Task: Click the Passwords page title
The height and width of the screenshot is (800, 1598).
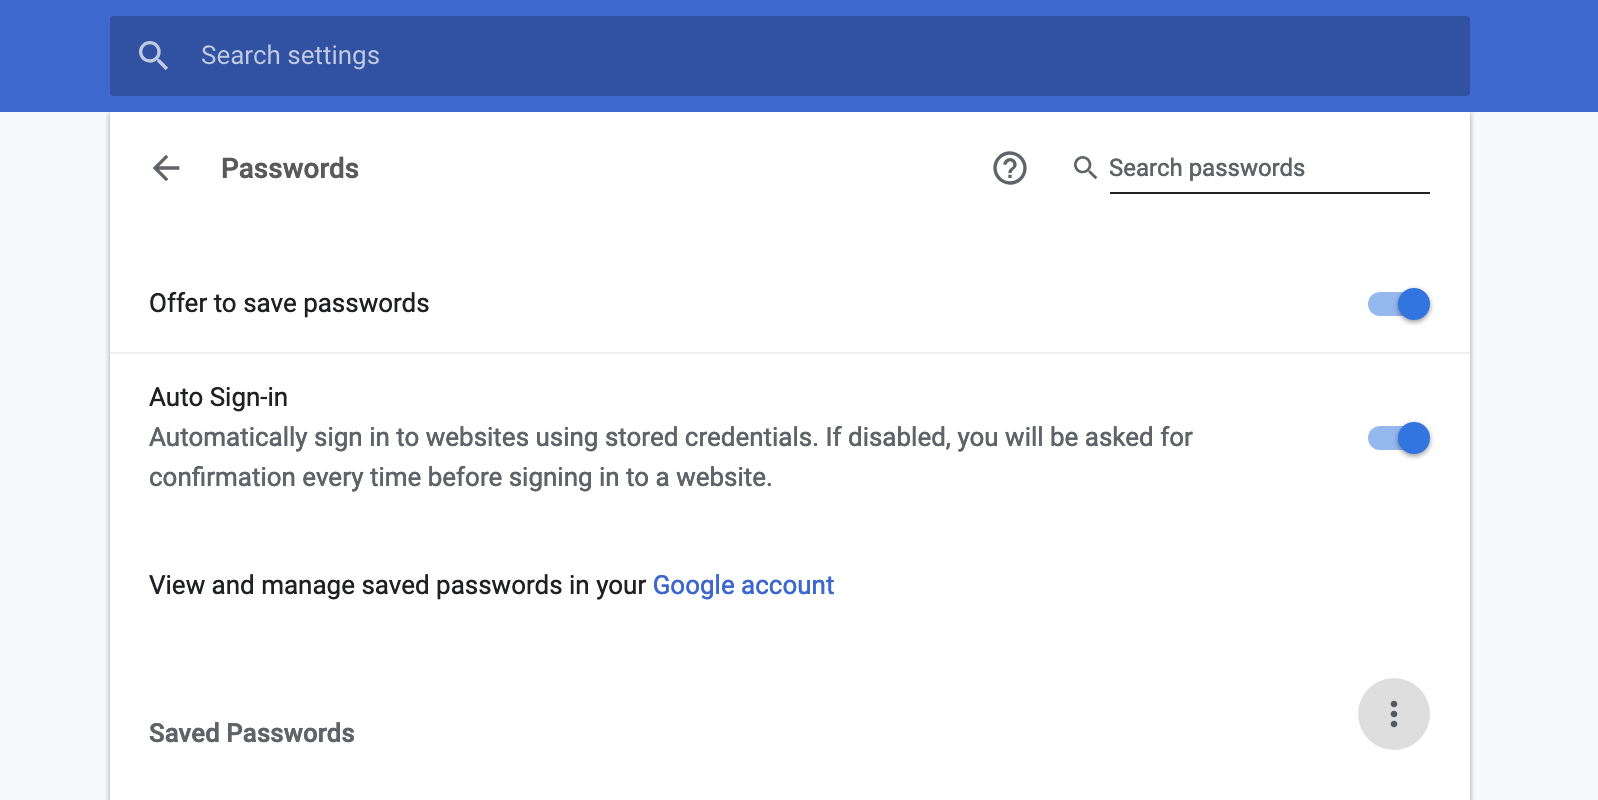Action: tap(290, 168)
